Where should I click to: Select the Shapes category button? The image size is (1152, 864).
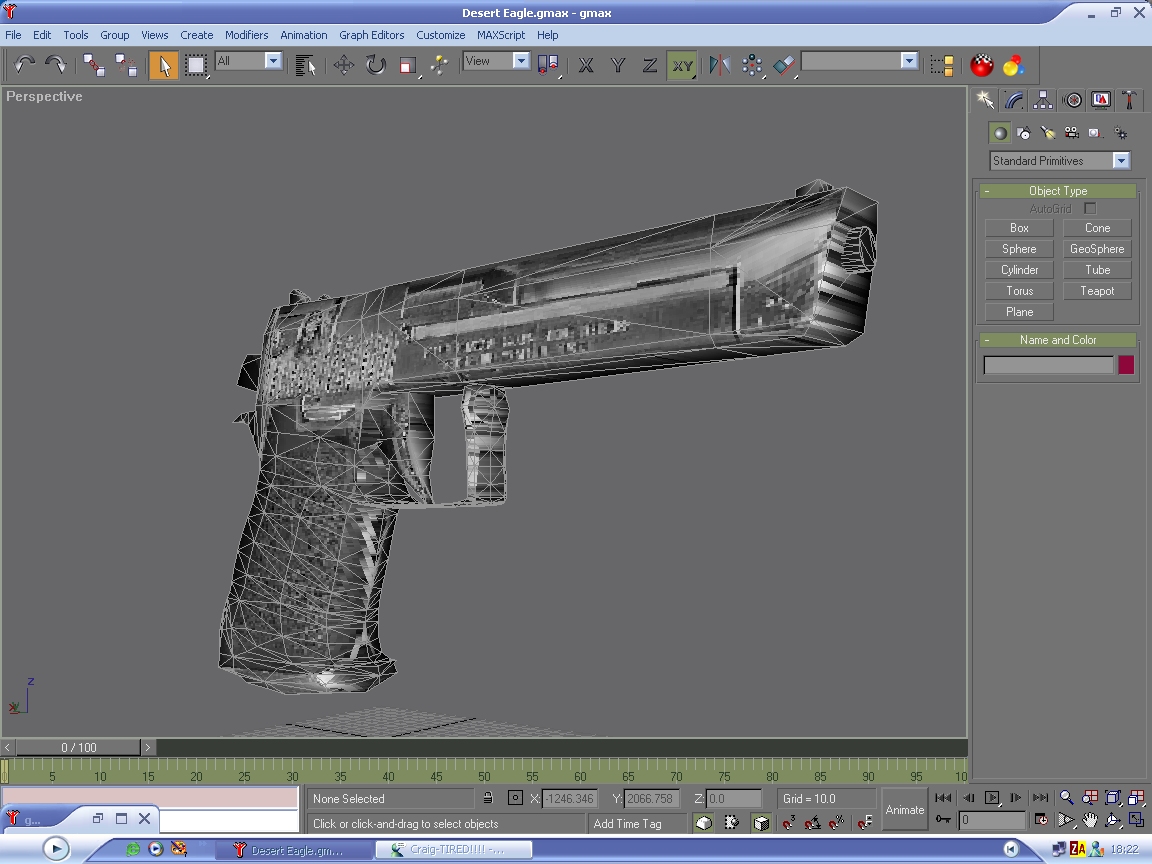click(x=1023, y=133)
